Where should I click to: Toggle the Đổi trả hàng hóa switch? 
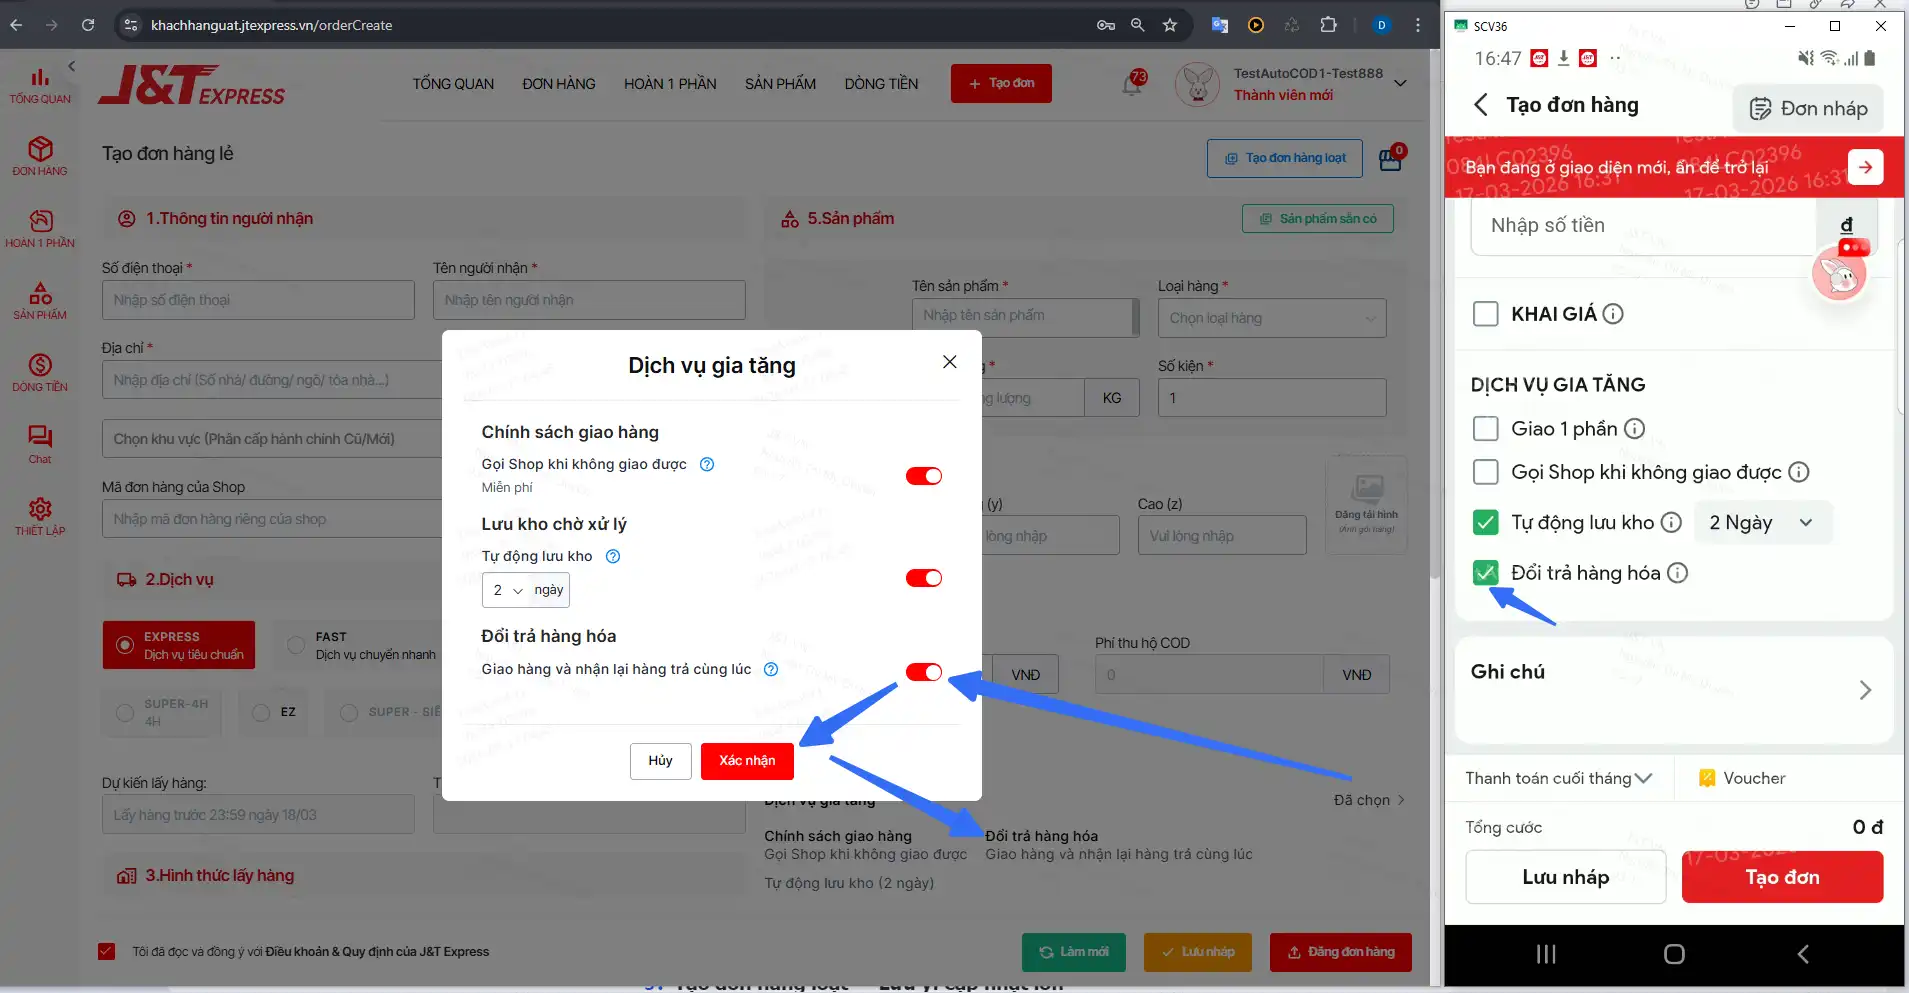point(923,672)
